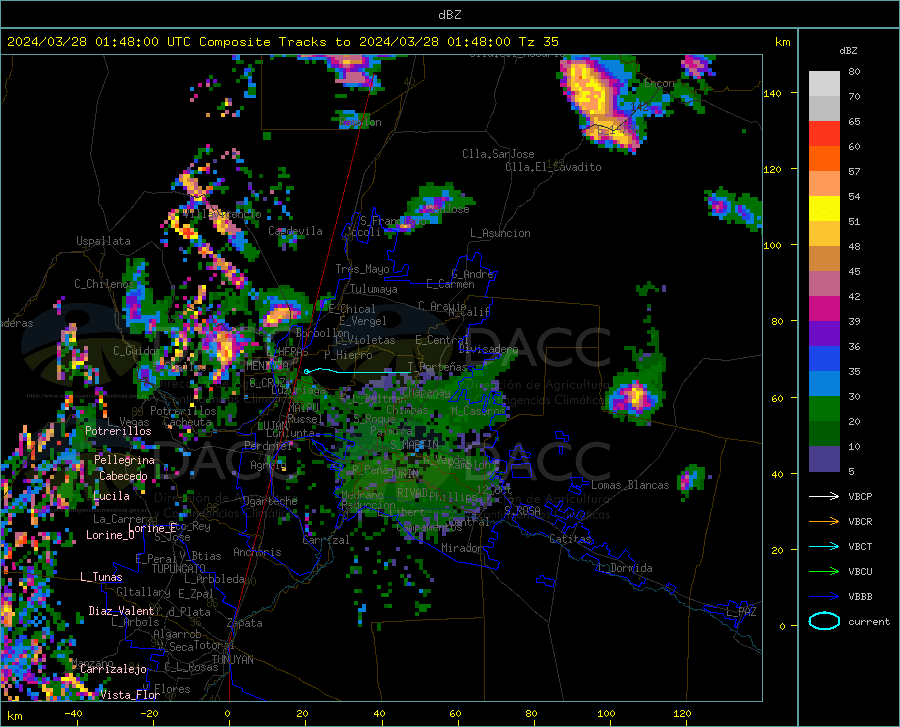Pick the green 20-30 dBZ swatch
The image size is (900, 727).
coord(824,409)
